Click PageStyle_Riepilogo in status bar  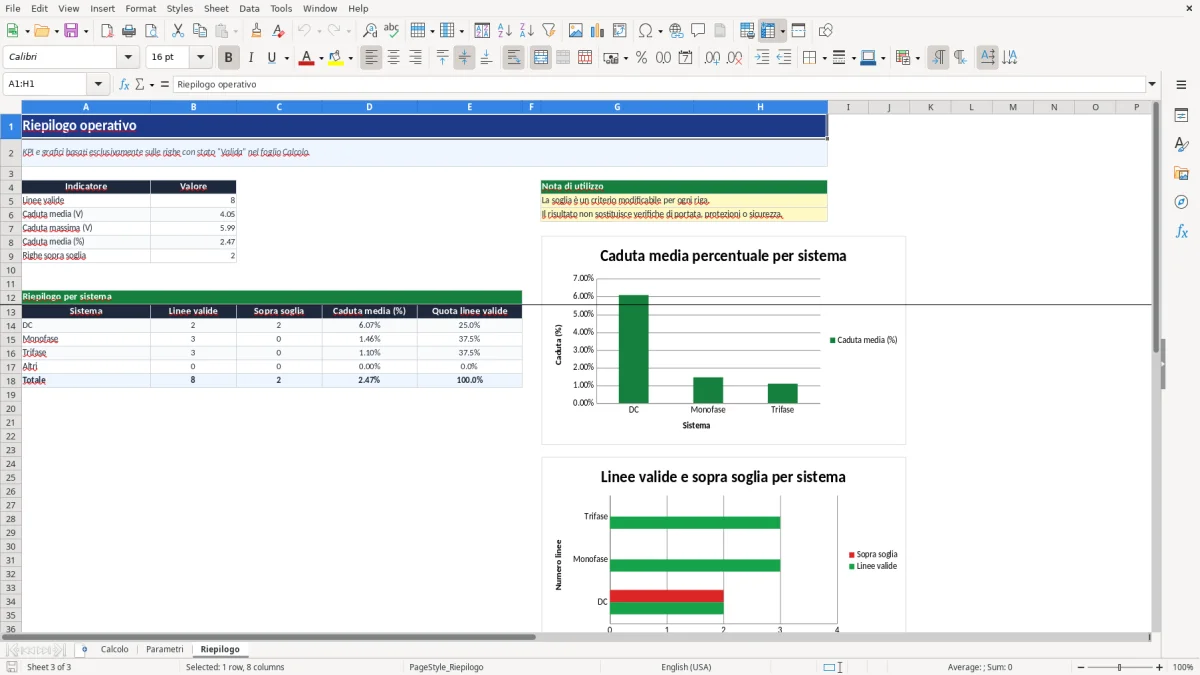point(446,667)
